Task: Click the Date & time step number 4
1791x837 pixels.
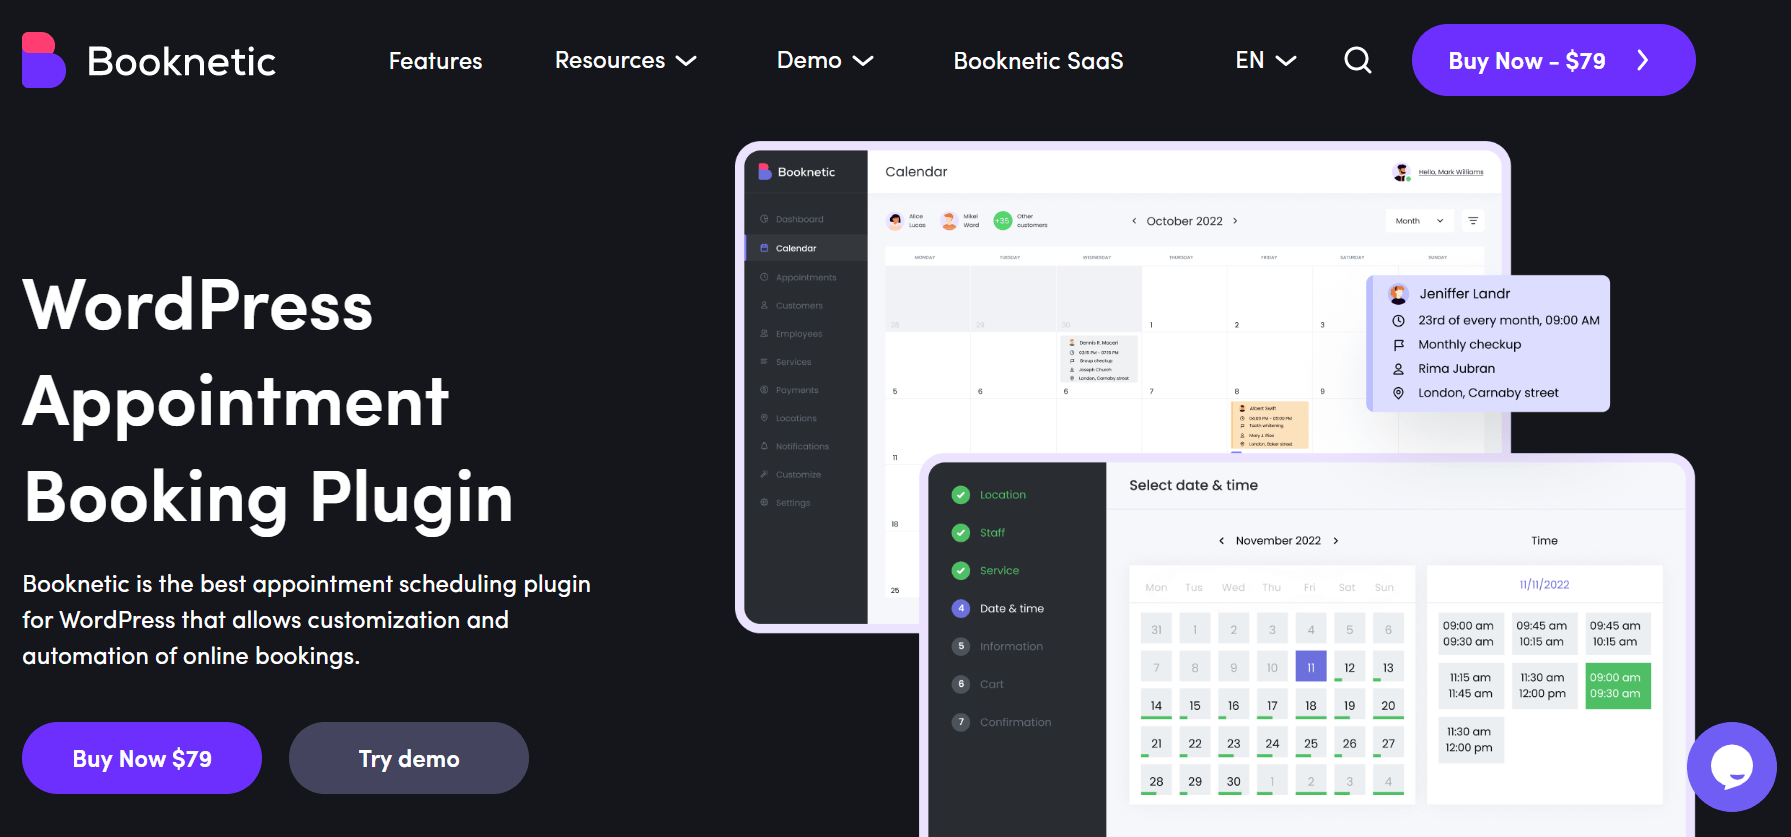Action: tap(961, 609)
